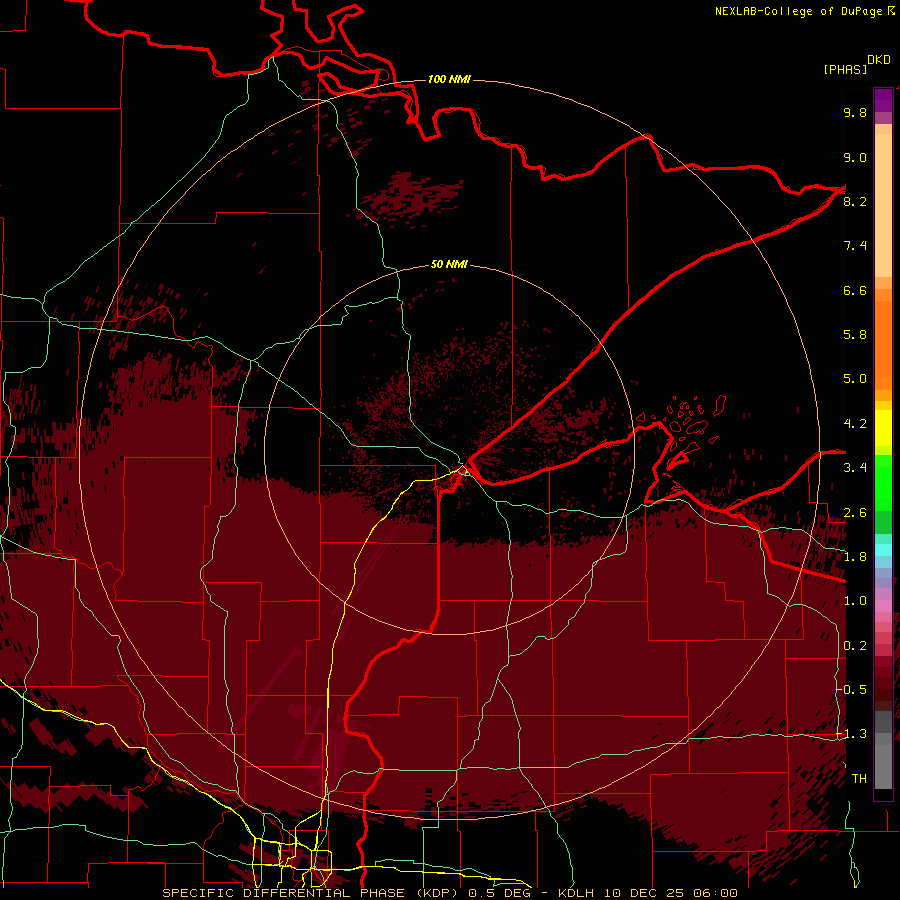Click the DKD product label above the legend
Viewport: 900px width, 900px height.
(879, 60)
